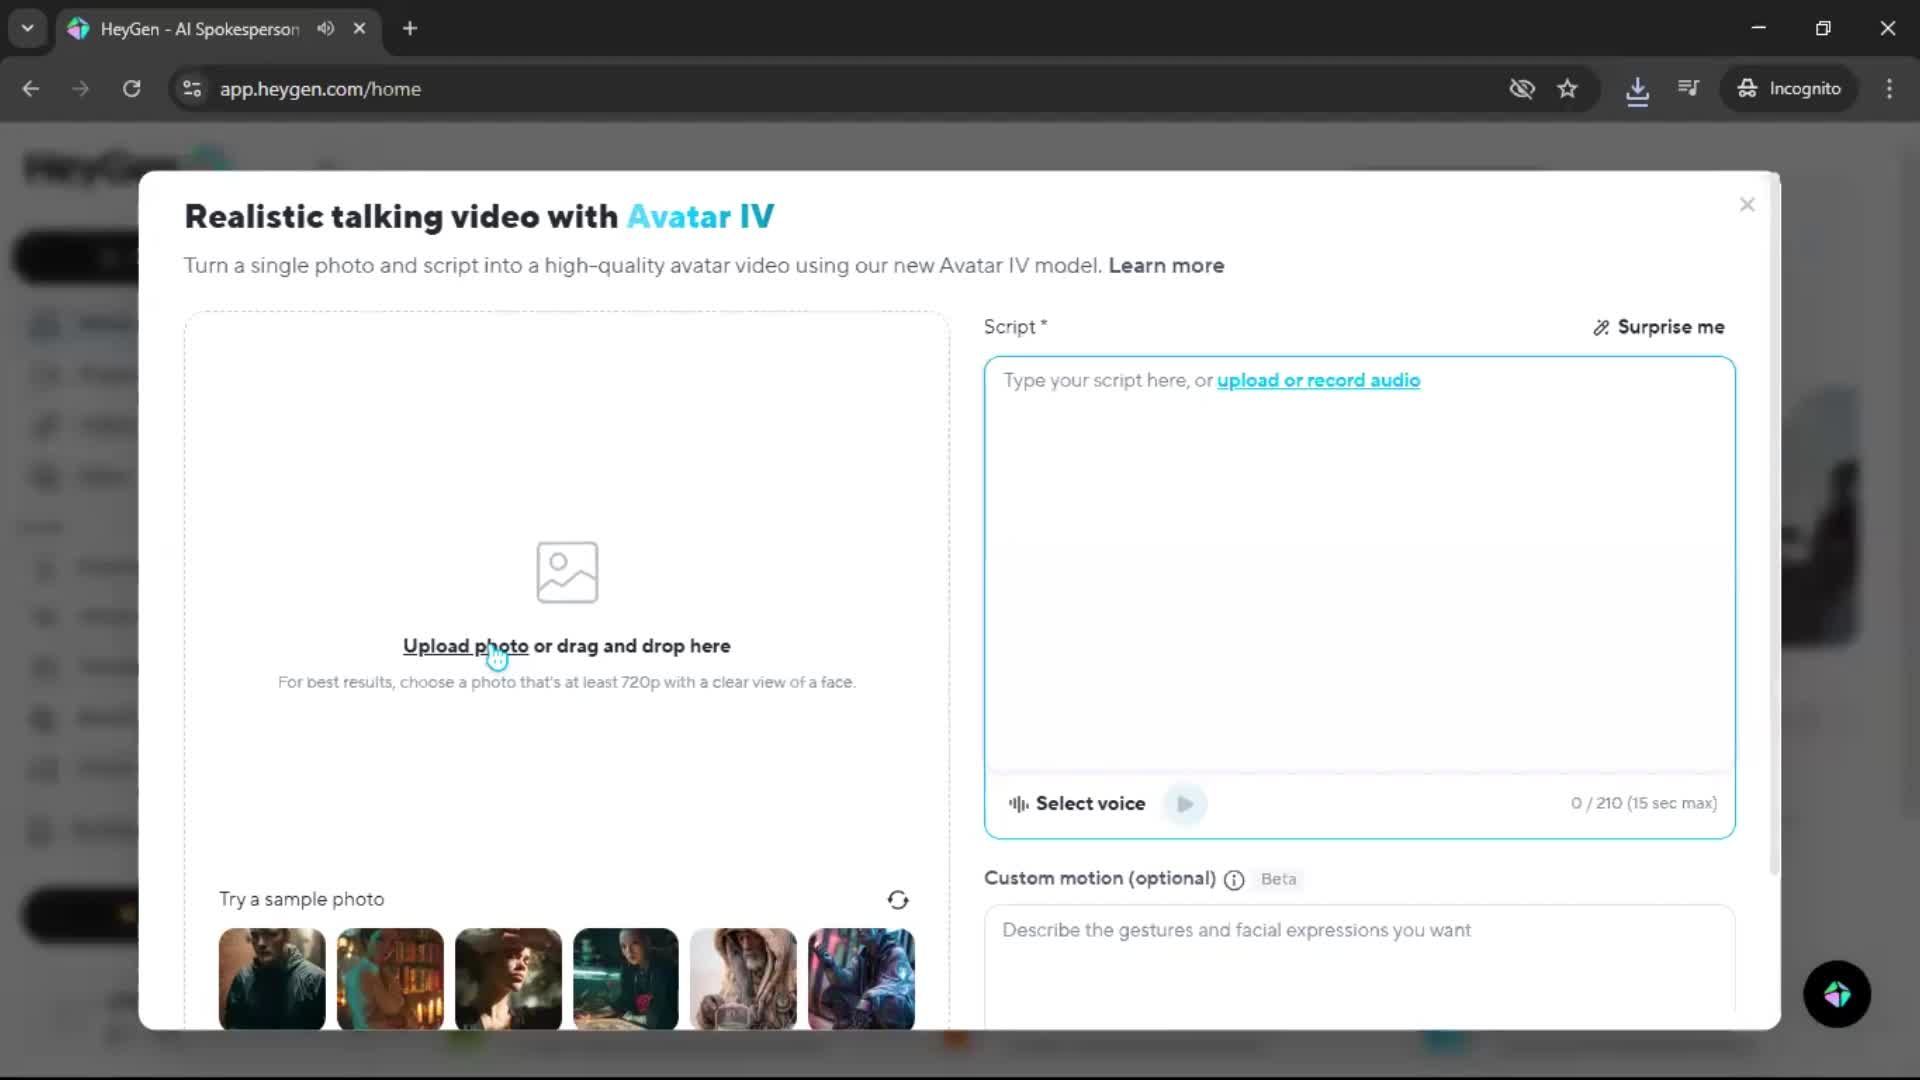The height and width of the screenshot is (1080, 1920).
Task: Play the voice preview button
Action: [1185, 804]
